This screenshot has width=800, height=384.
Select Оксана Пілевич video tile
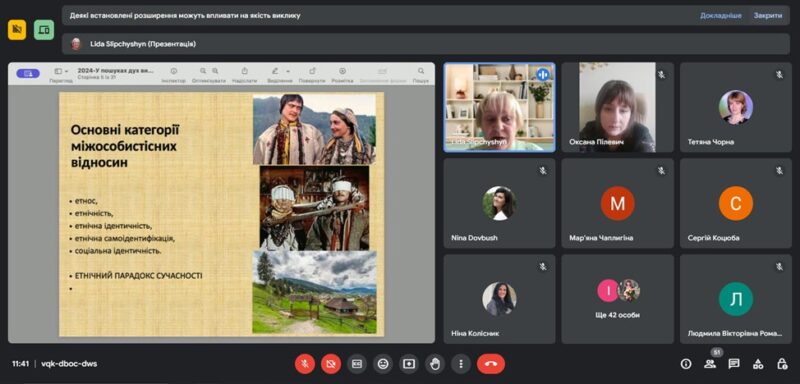pyautogui.click(x=618, y=107)
